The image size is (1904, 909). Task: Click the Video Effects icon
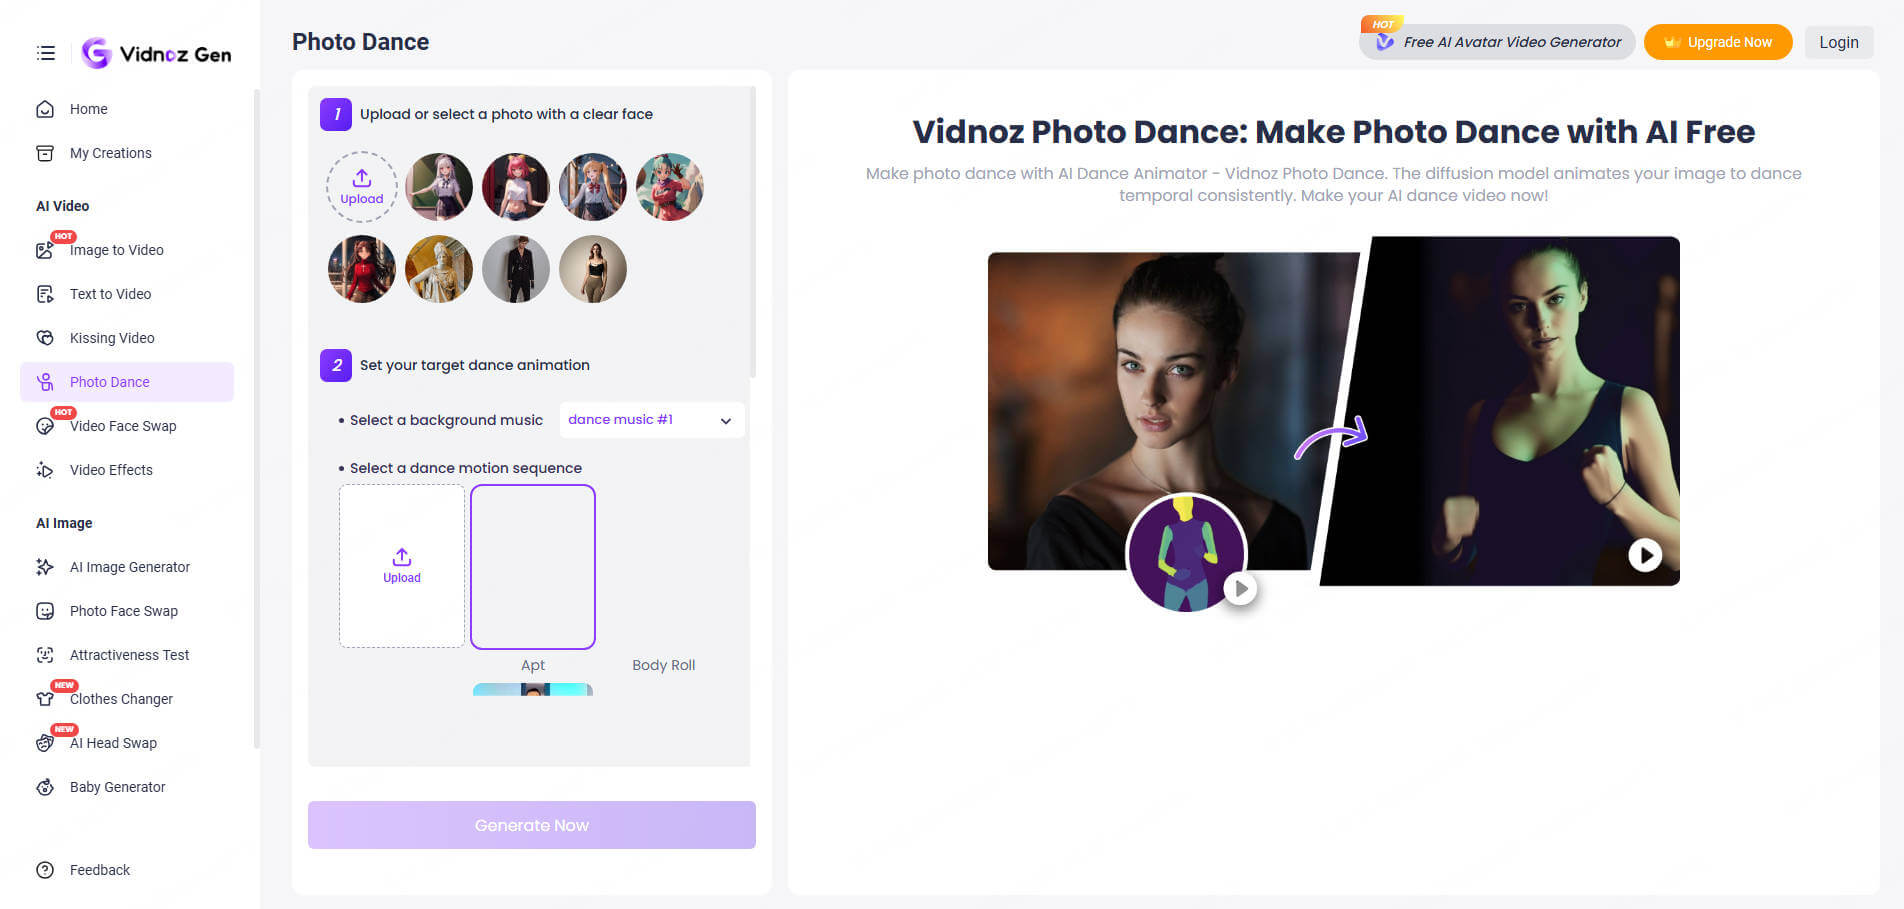[x=45, y=470]
